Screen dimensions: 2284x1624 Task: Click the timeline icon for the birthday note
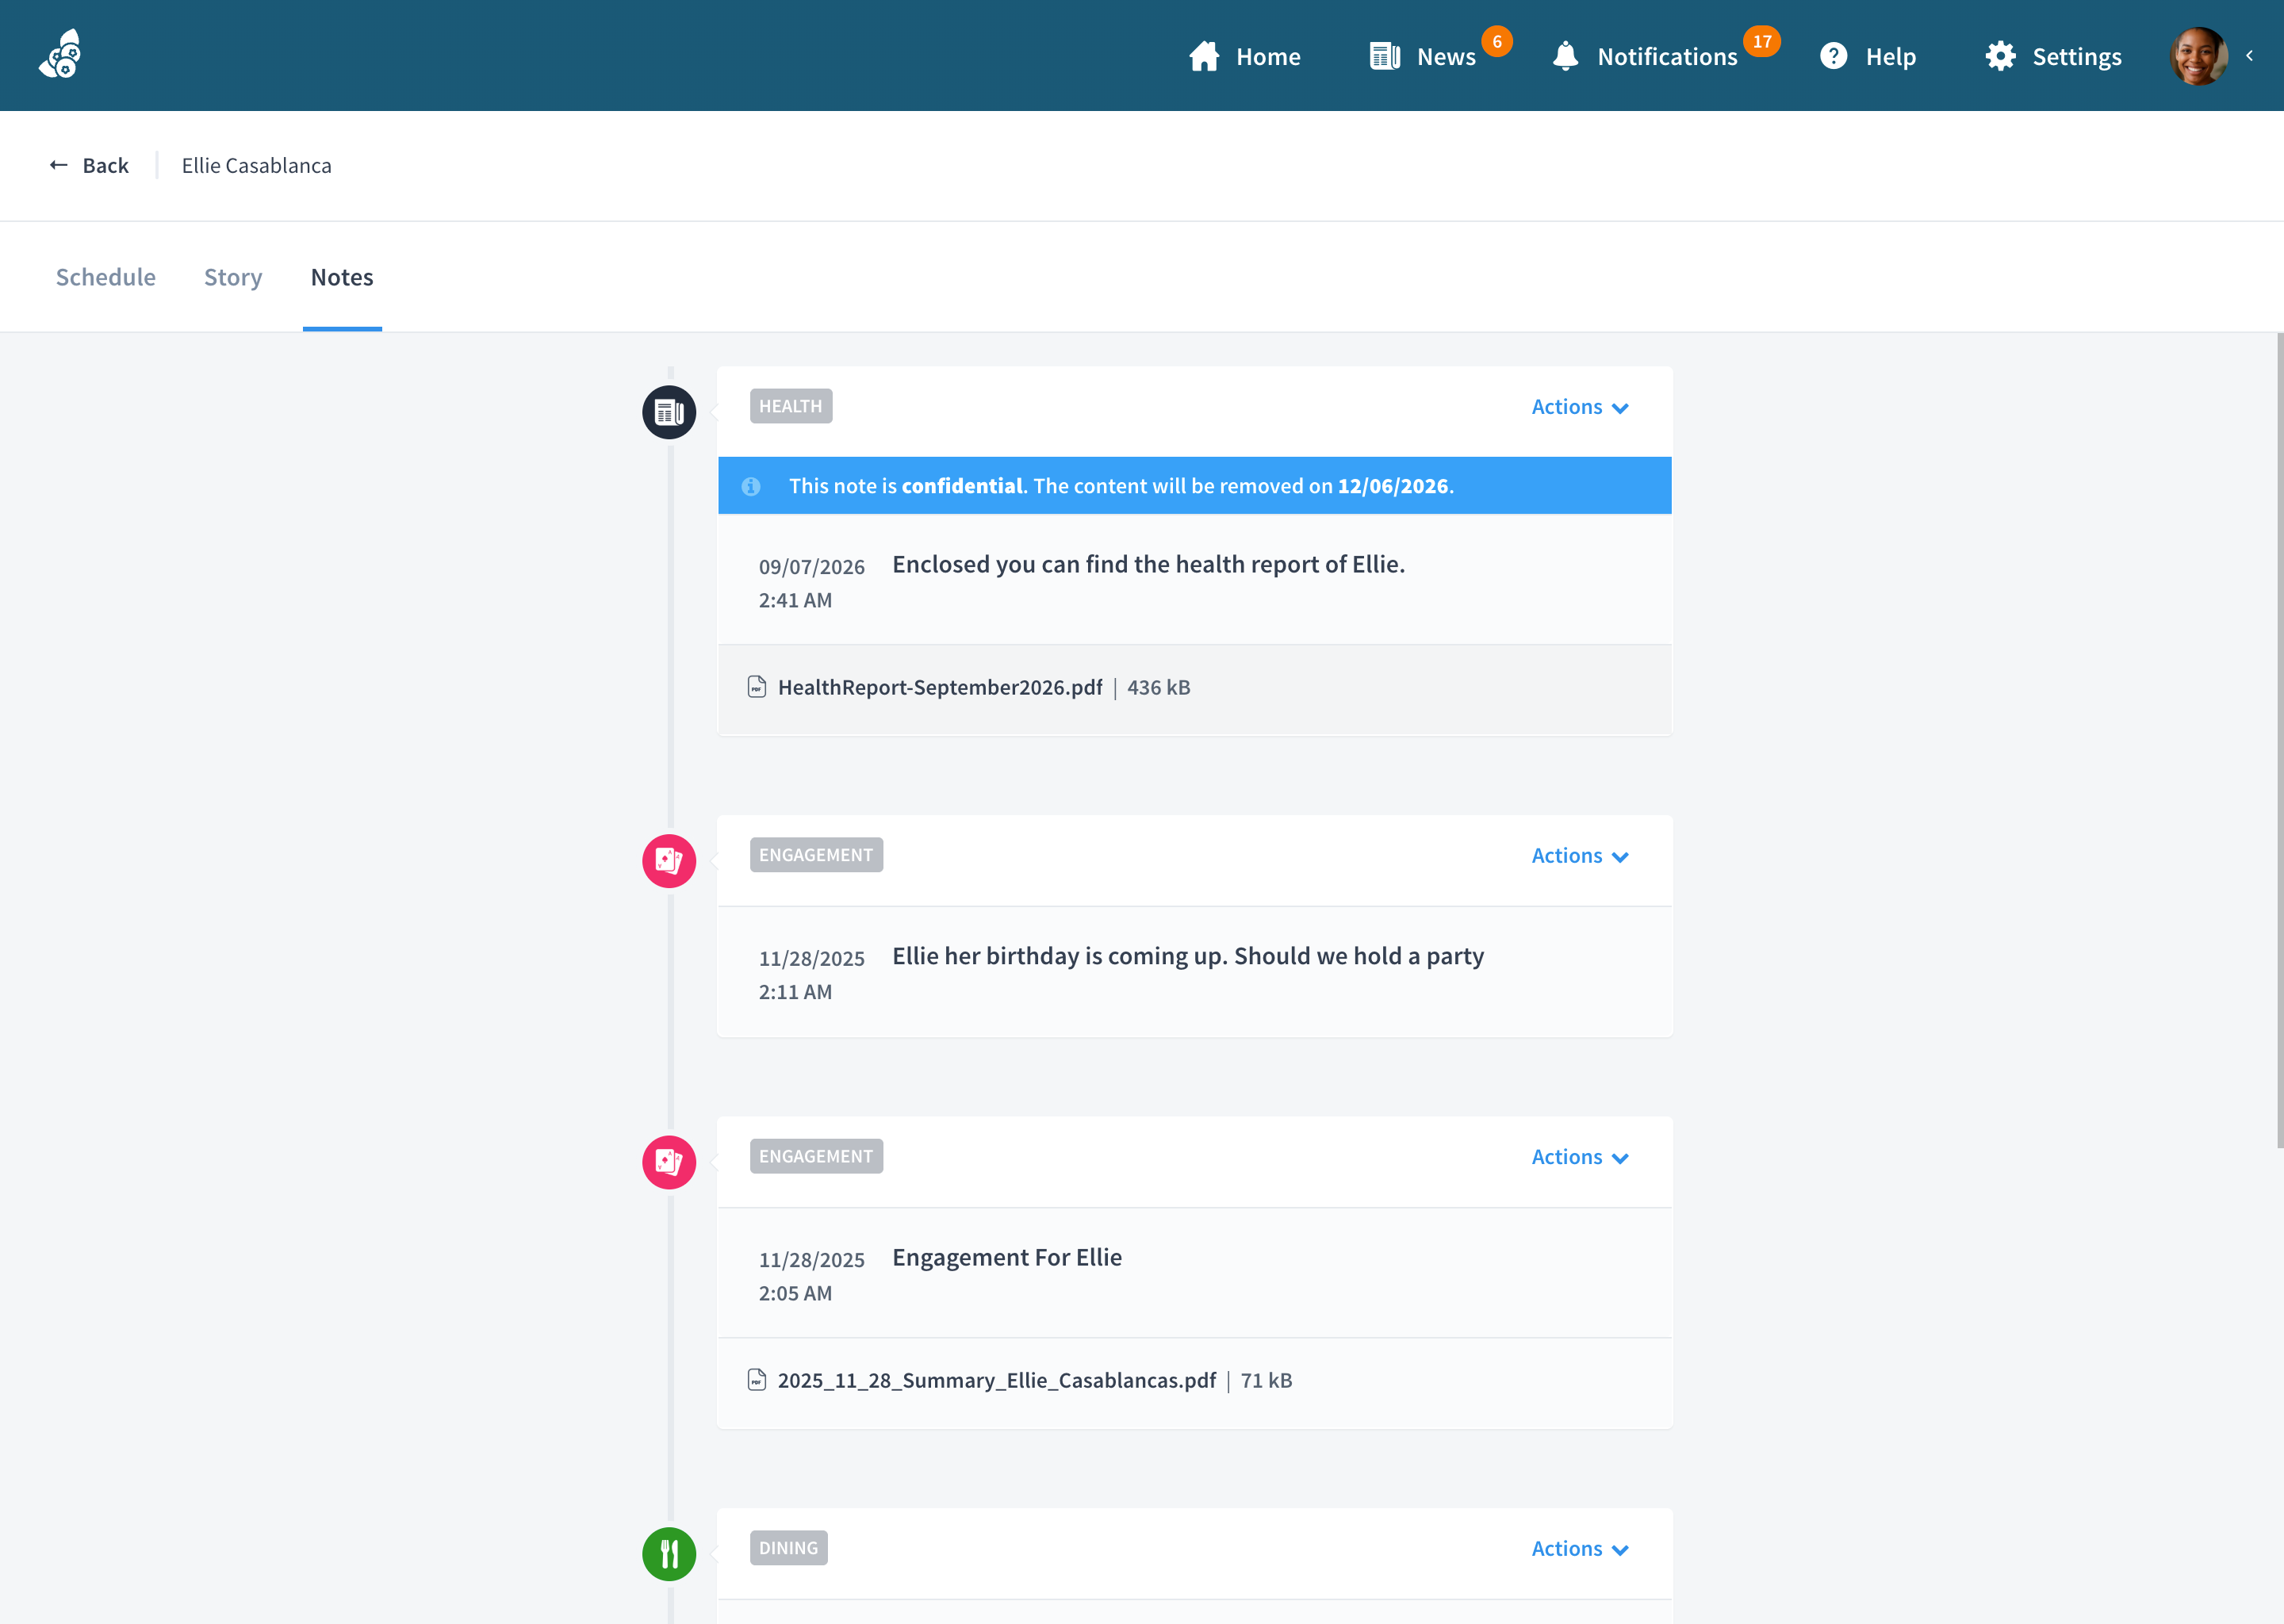(669, 861)
